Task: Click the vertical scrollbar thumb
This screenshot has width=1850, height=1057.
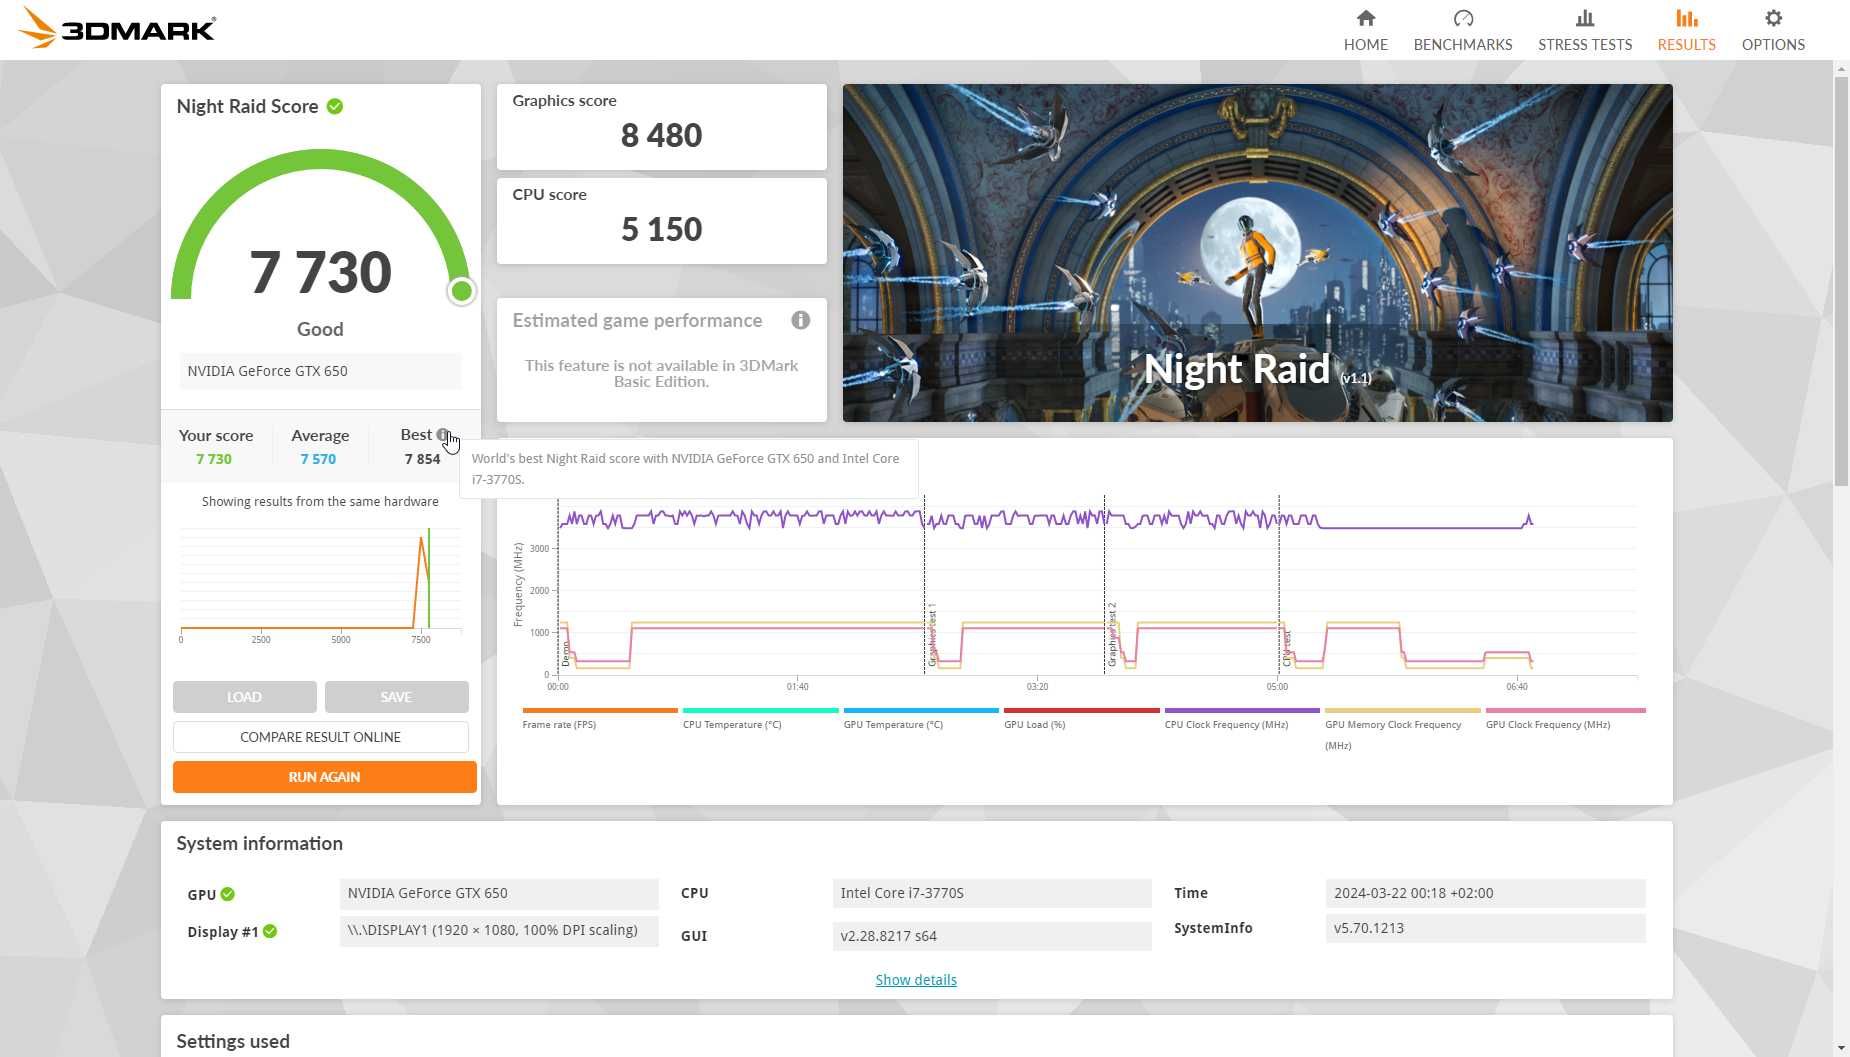Action: pyautogui.click(x=1841, y=280)
